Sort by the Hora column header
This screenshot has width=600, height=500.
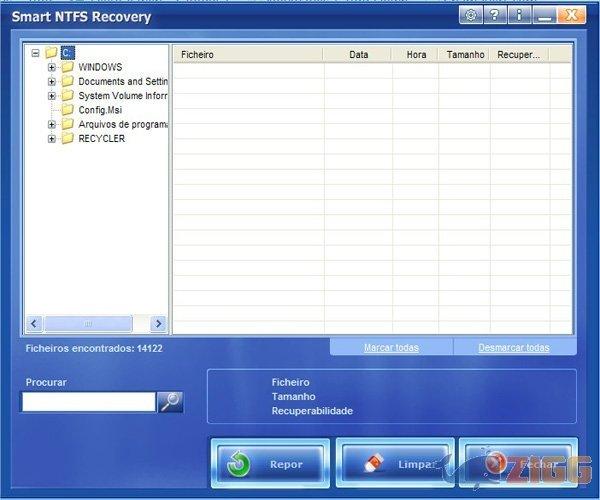[x=416, y=54]
